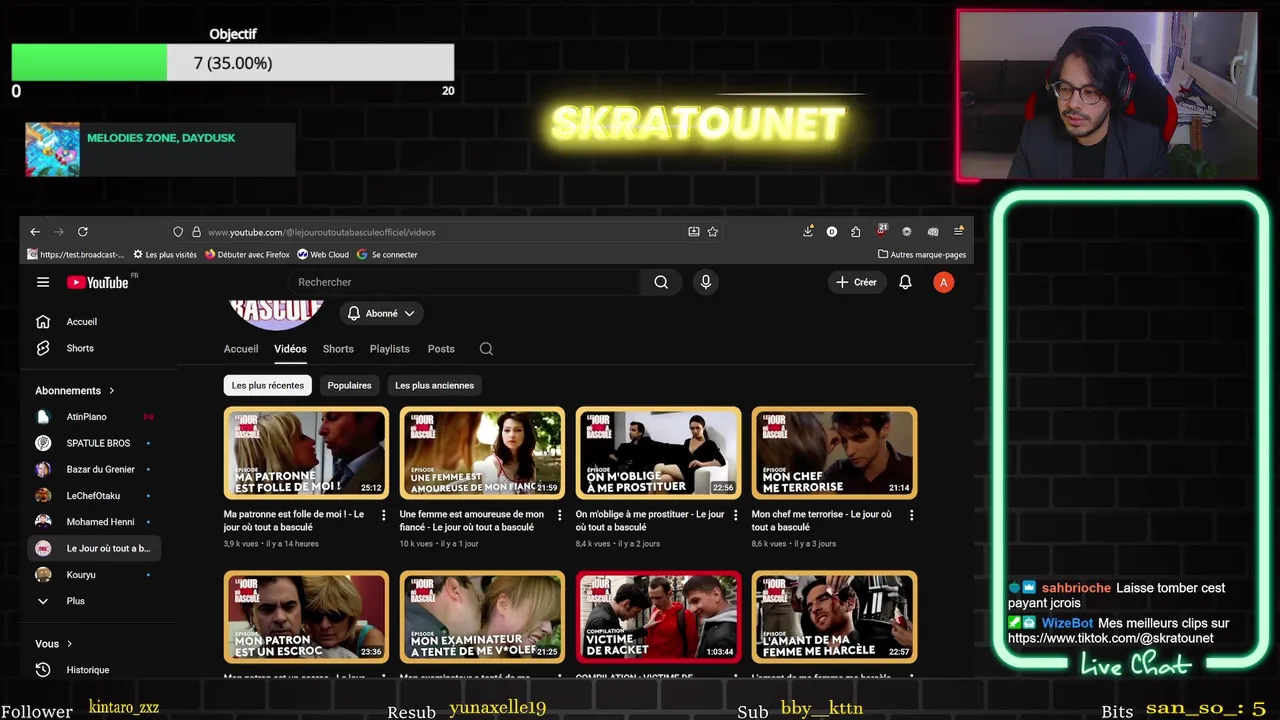Click the red extension icon with badge 21

click(x=882, y=230)
